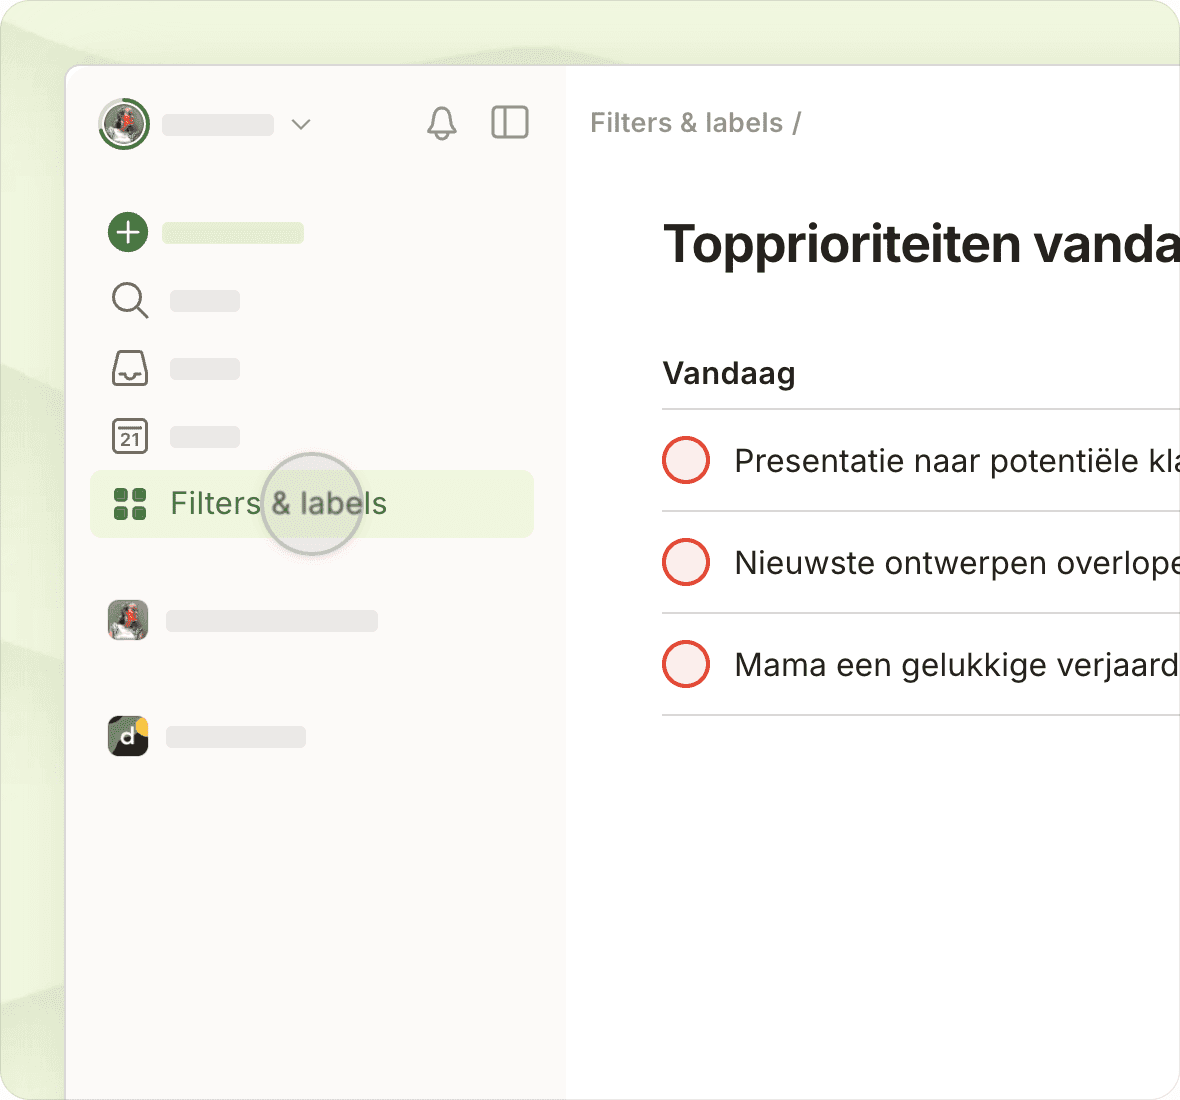
Task: Open search via the magnifier icon
Action: [x=129, y=300]
